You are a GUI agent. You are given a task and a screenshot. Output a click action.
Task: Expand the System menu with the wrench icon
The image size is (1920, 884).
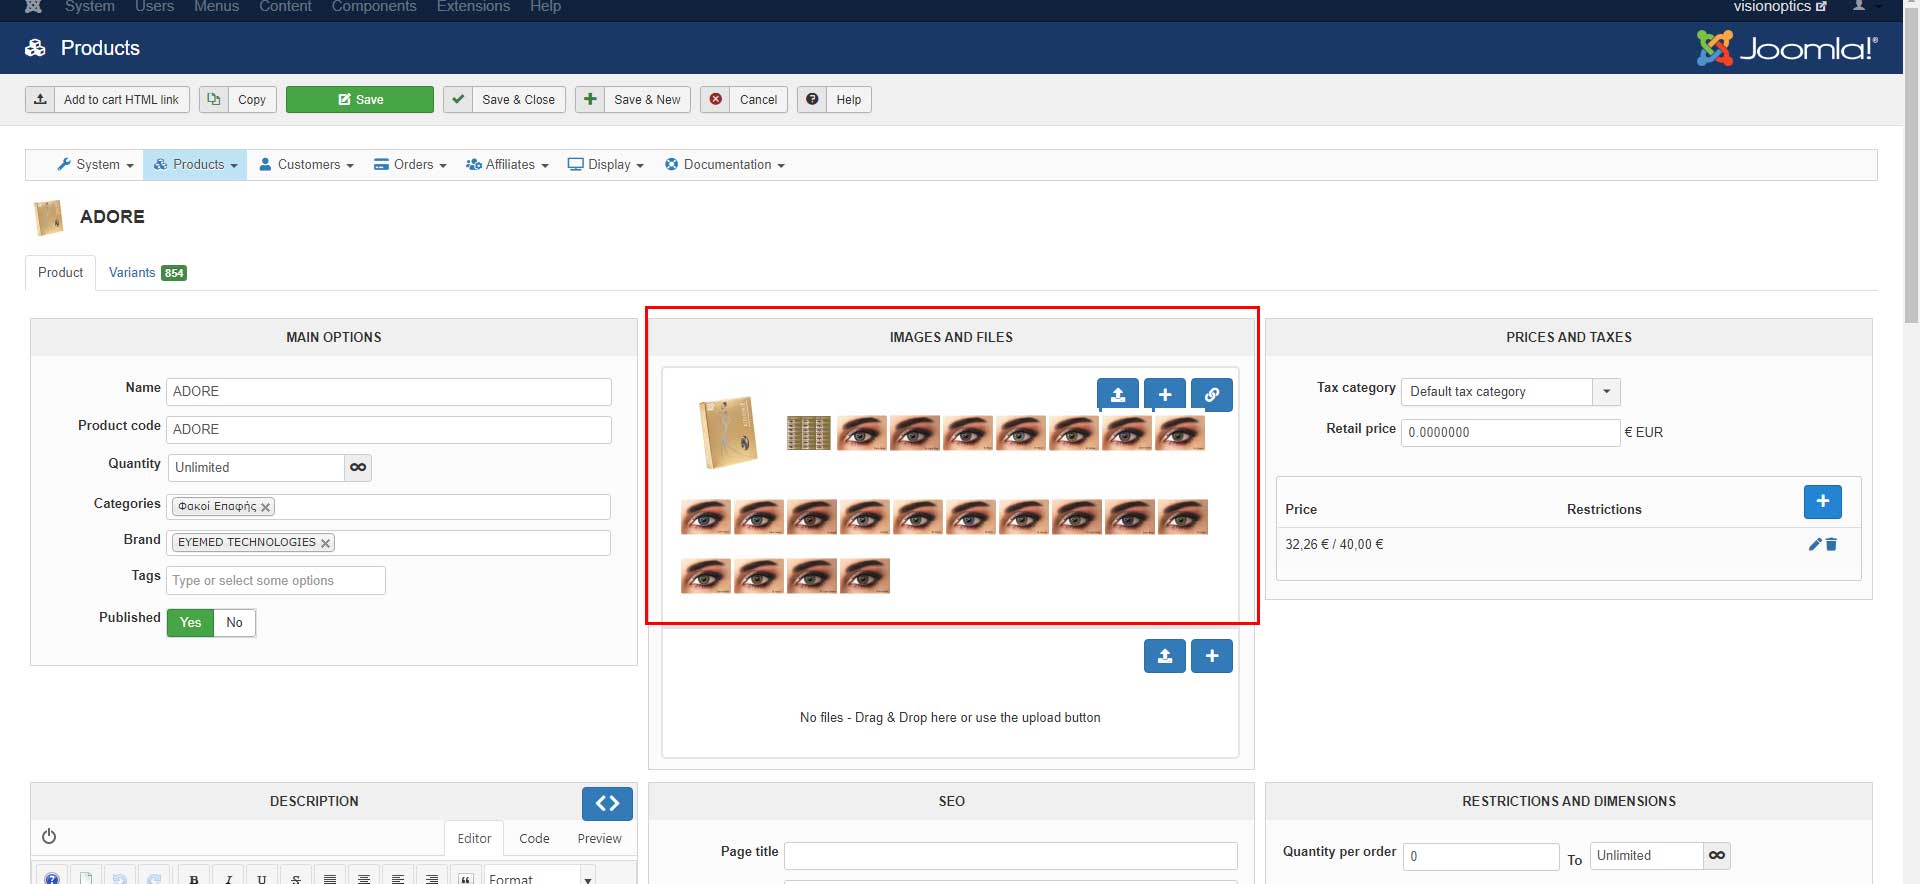95,165
